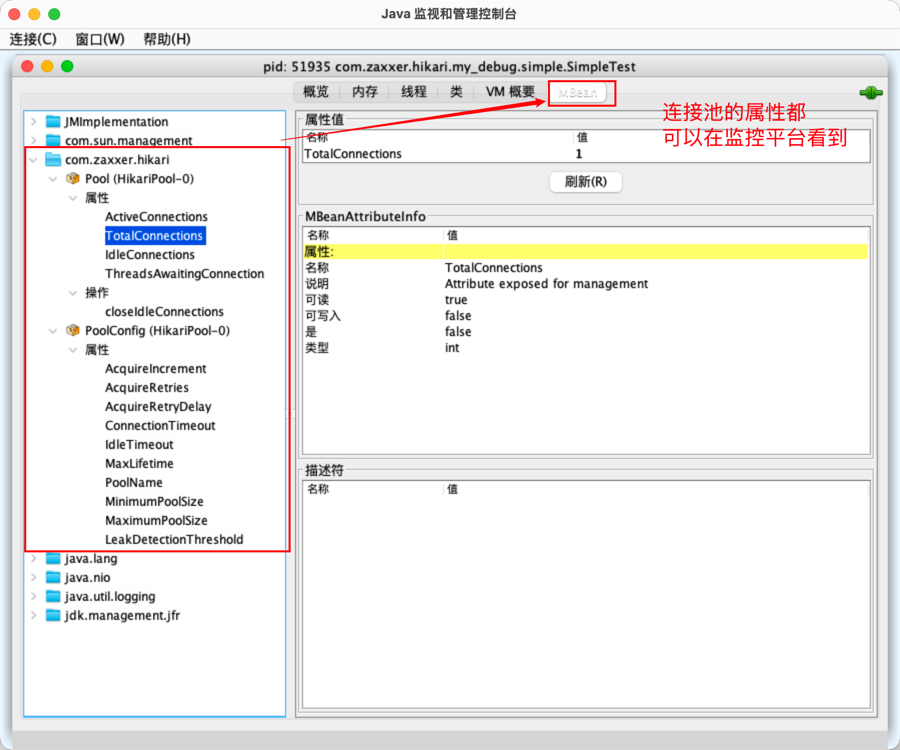
Task: Click the java.lang folder icon
Action: pyautogui.click(x=53, y=559)
